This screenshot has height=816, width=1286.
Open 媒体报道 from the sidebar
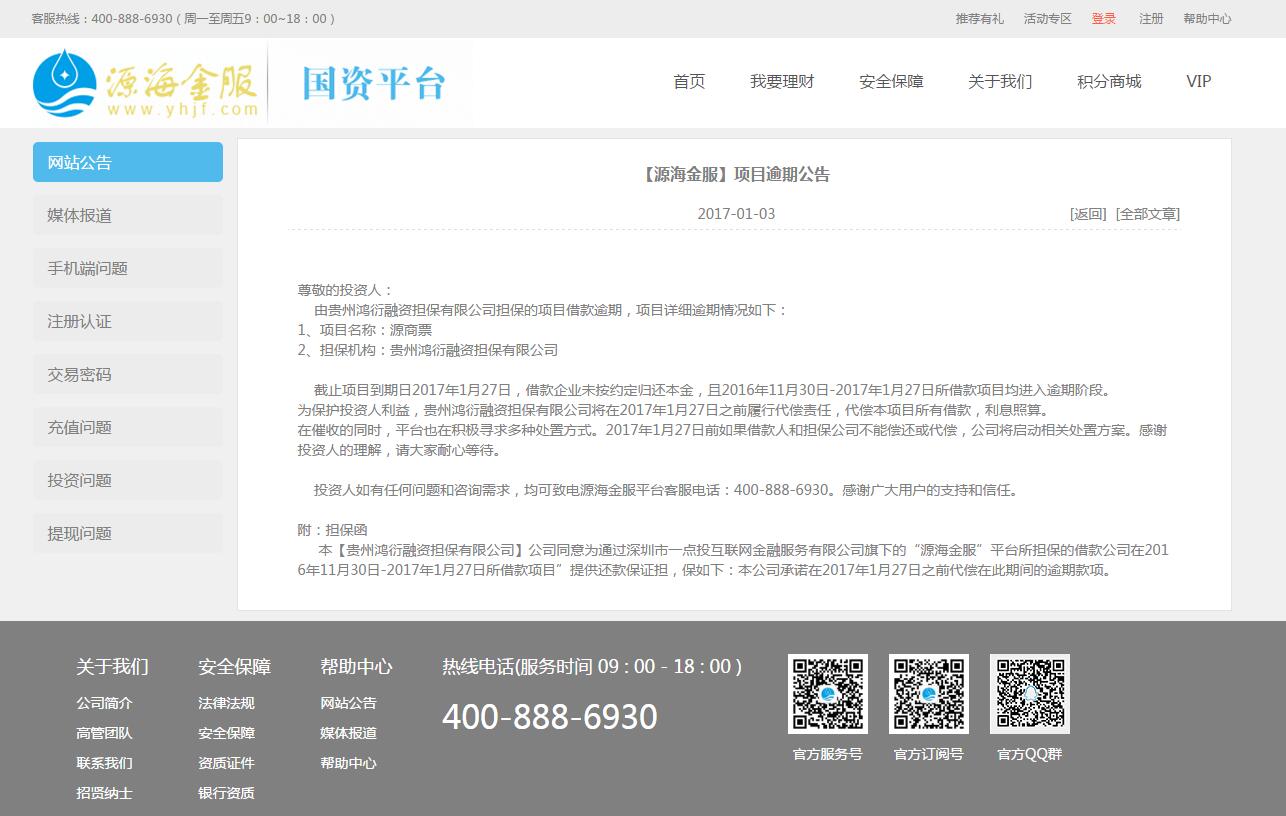click(127, 214)
